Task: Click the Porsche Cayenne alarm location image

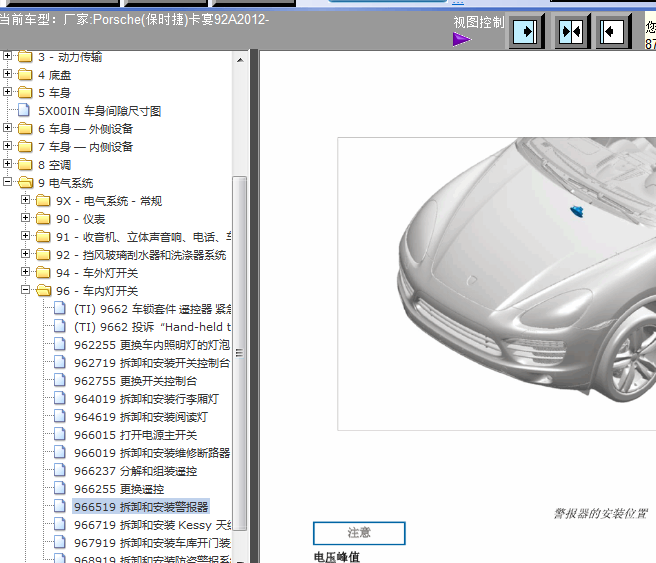Action: (x=497, y=284)
